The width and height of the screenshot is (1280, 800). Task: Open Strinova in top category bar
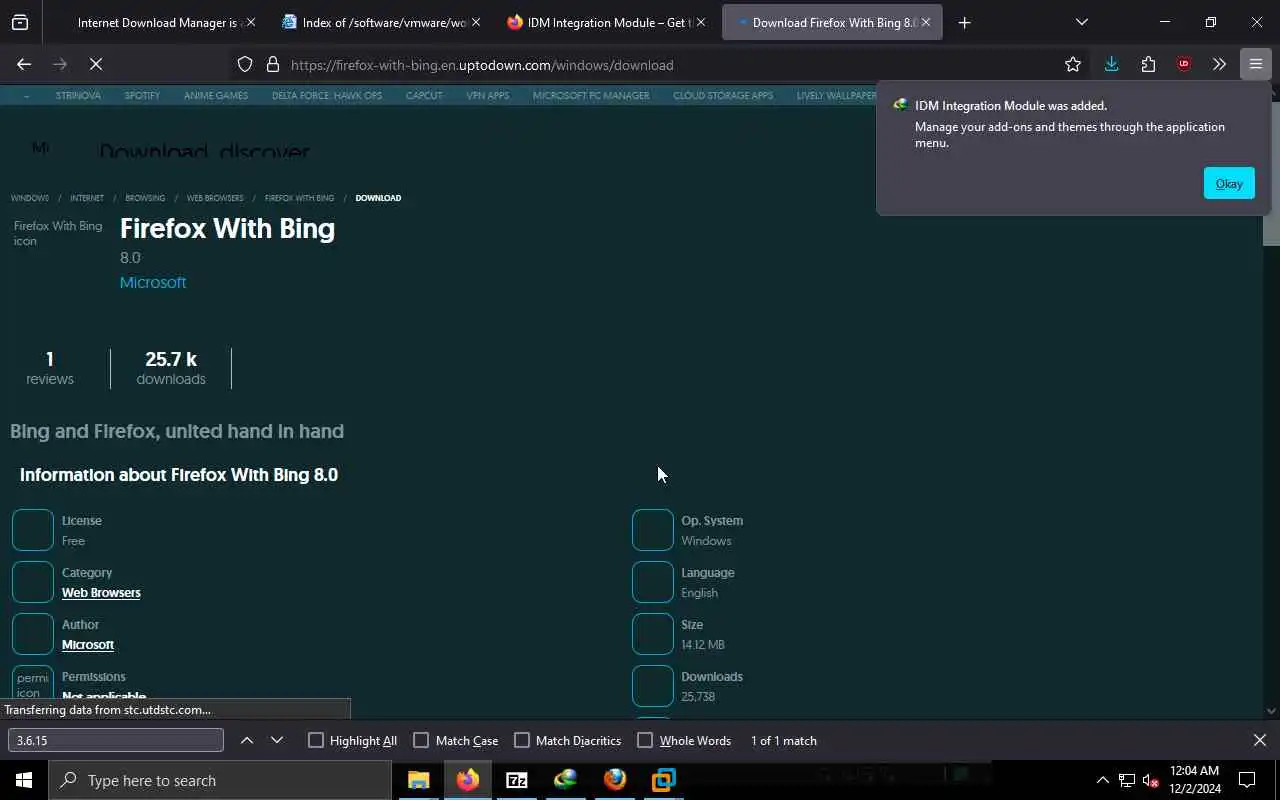78,96
